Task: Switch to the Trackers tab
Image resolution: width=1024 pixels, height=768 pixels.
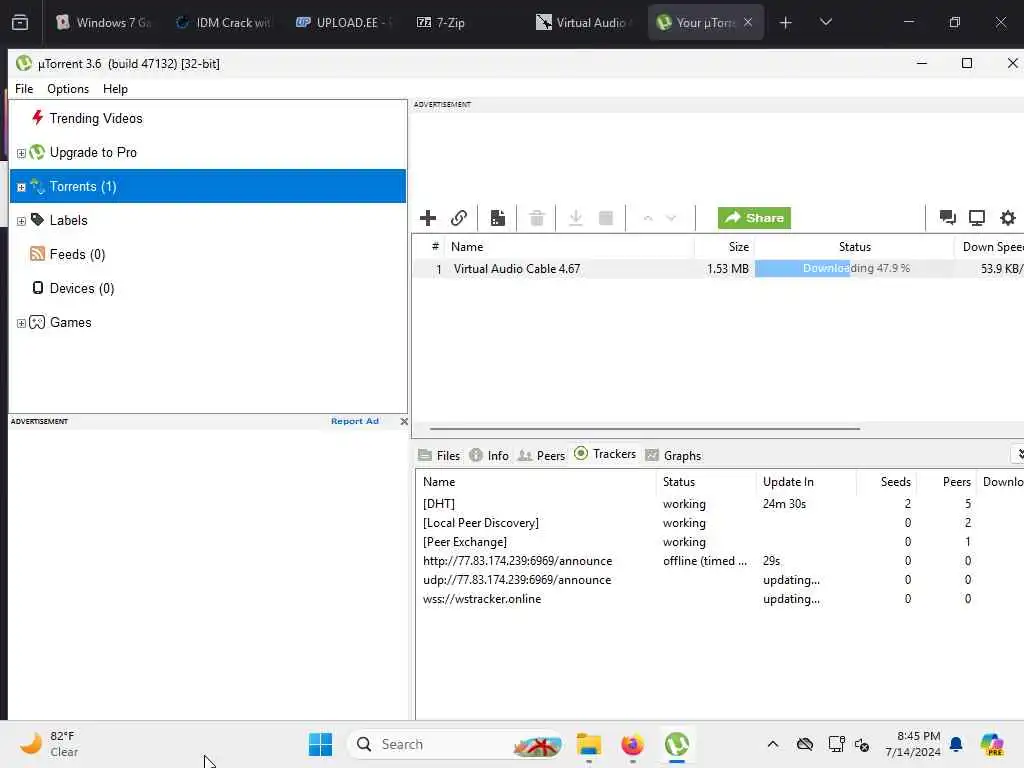Action: [x=605, y=454]
